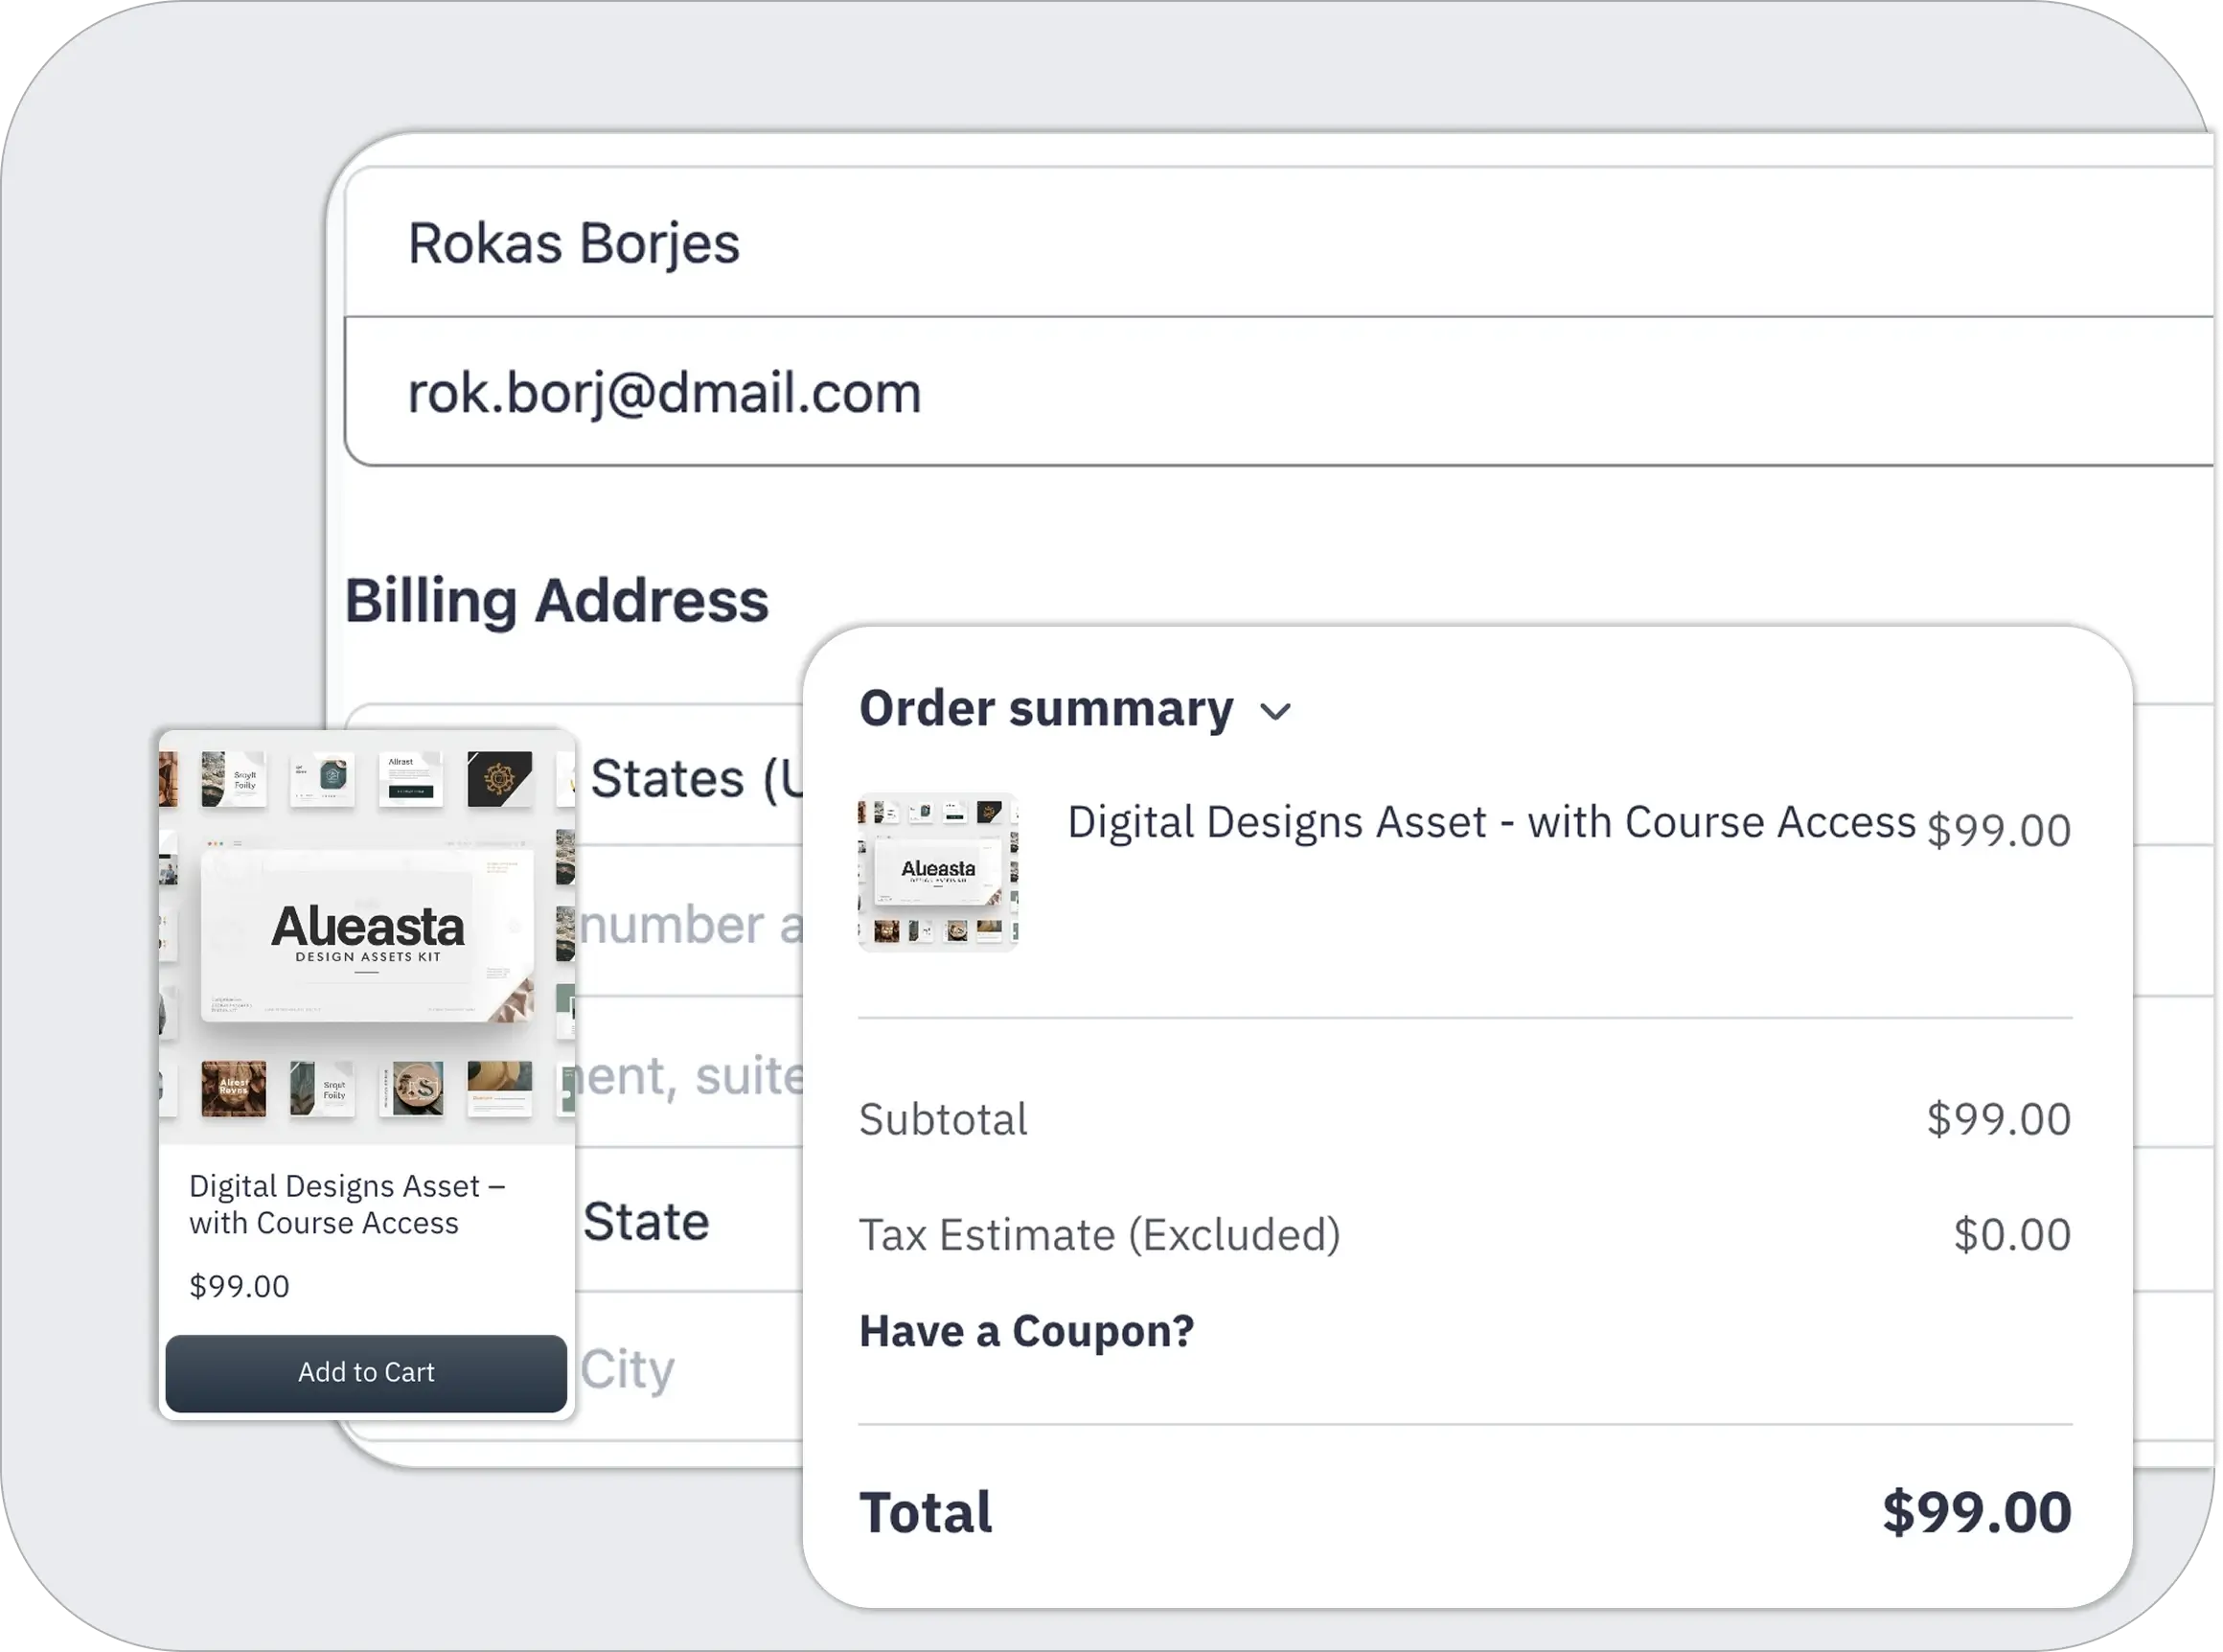Click the Billing Address heading
The image size is (2223, 1652).
(557, 600)
